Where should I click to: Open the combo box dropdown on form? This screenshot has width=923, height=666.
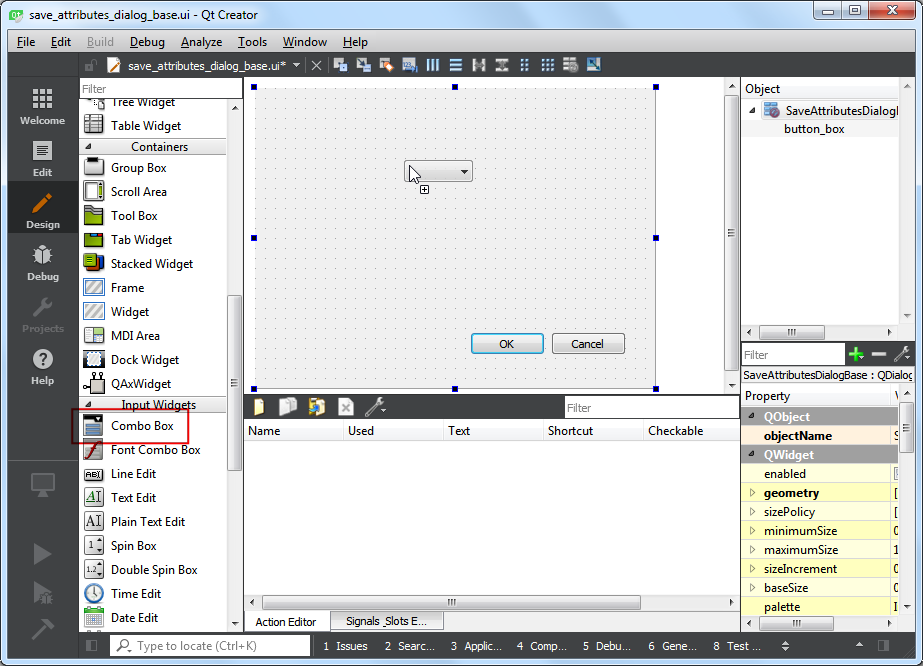coord(464,172)
